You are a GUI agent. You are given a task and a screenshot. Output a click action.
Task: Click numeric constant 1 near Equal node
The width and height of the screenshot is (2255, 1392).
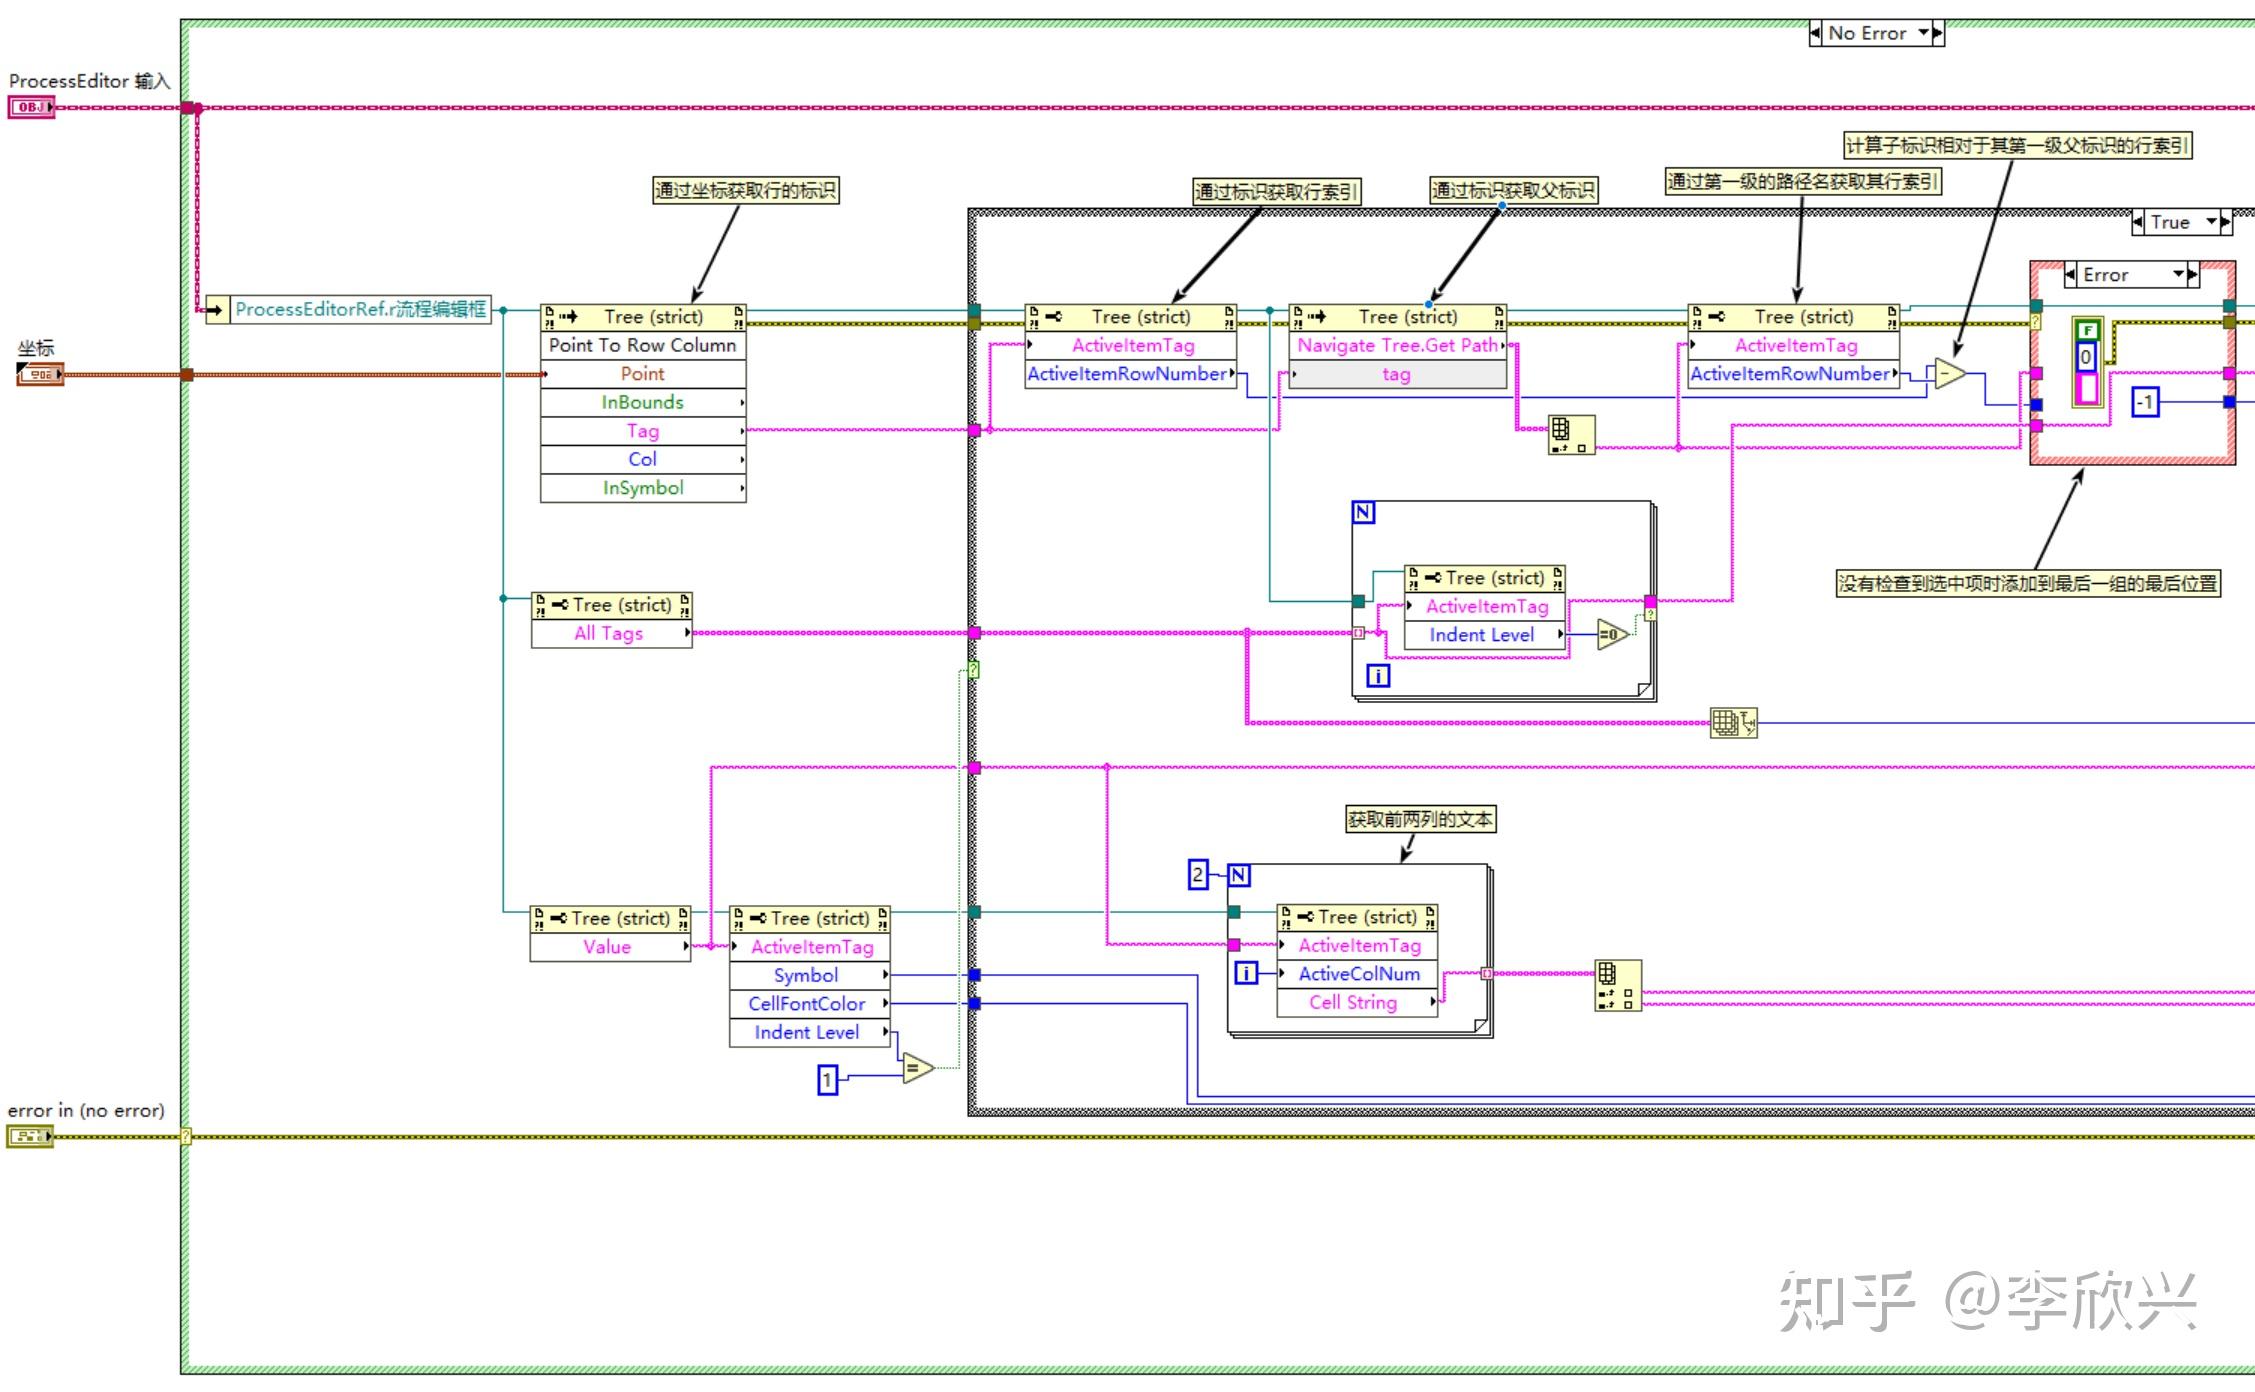tap(828, 1080)
